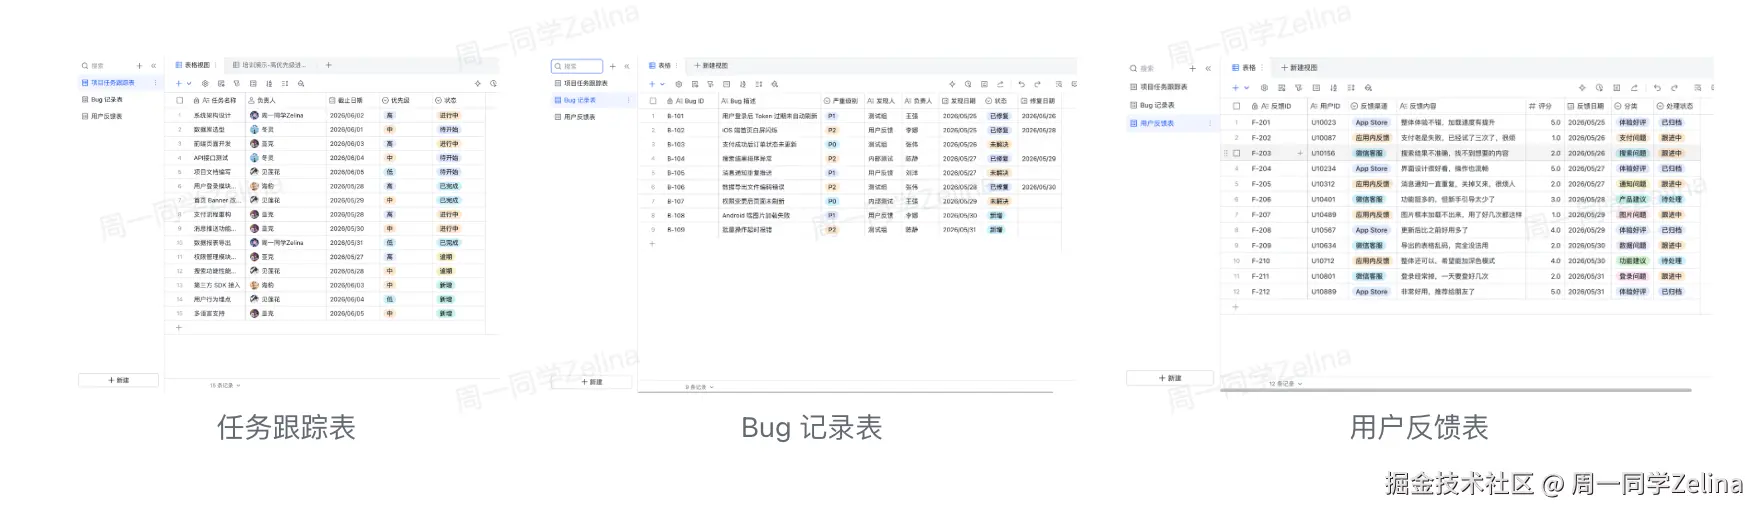The width and height of the screenshot is (1760, 514).
Task: Click 新建视图 in Bug record window
Action: pos(711,66)
